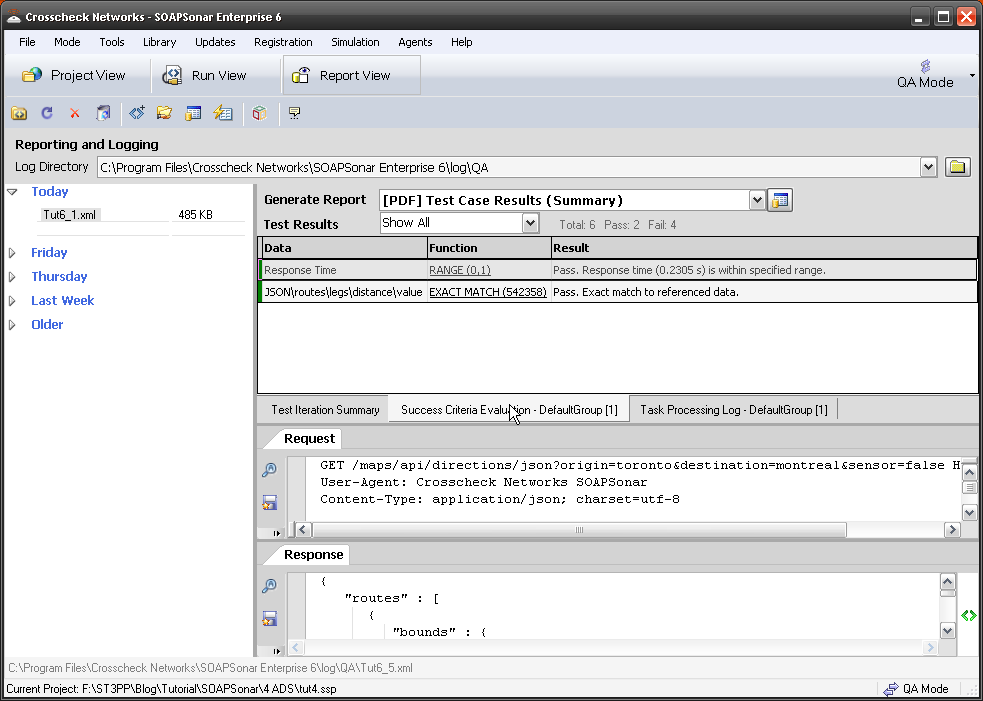The width and height of the screenshot is (983, 701).
Task: Click the Log Directory path field
Action: click(x=509, y=167)
